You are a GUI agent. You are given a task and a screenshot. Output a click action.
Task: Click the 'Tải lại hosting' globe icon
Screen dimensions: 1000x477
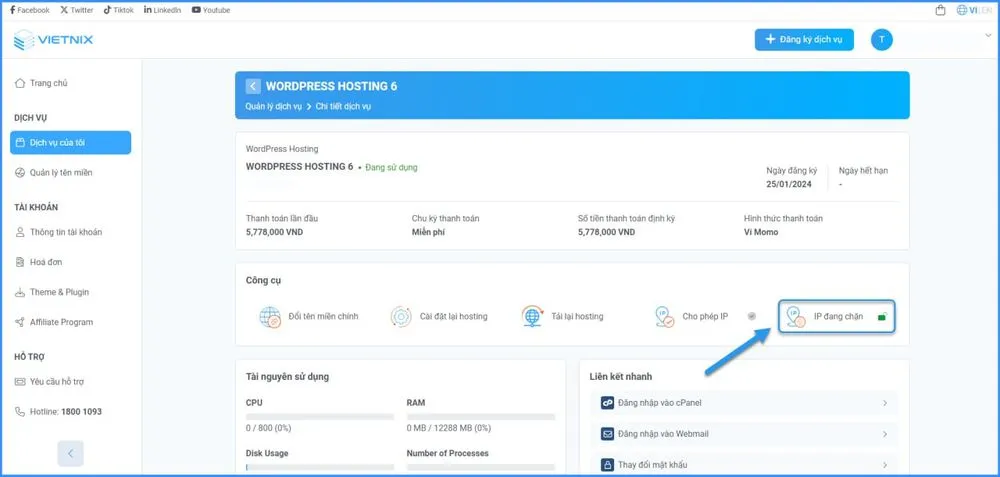[532, 317]
